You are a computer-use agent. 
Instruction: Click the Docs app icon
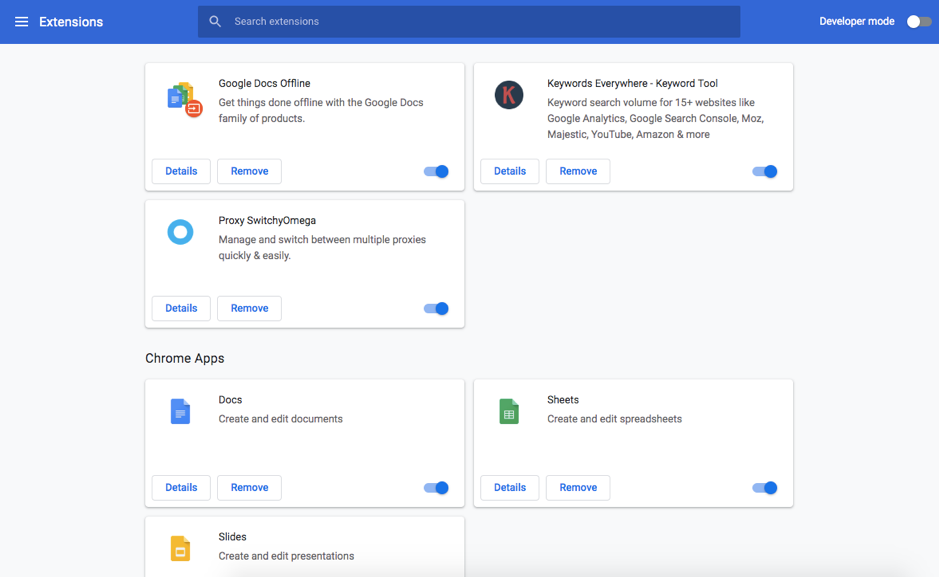[180, 411]
